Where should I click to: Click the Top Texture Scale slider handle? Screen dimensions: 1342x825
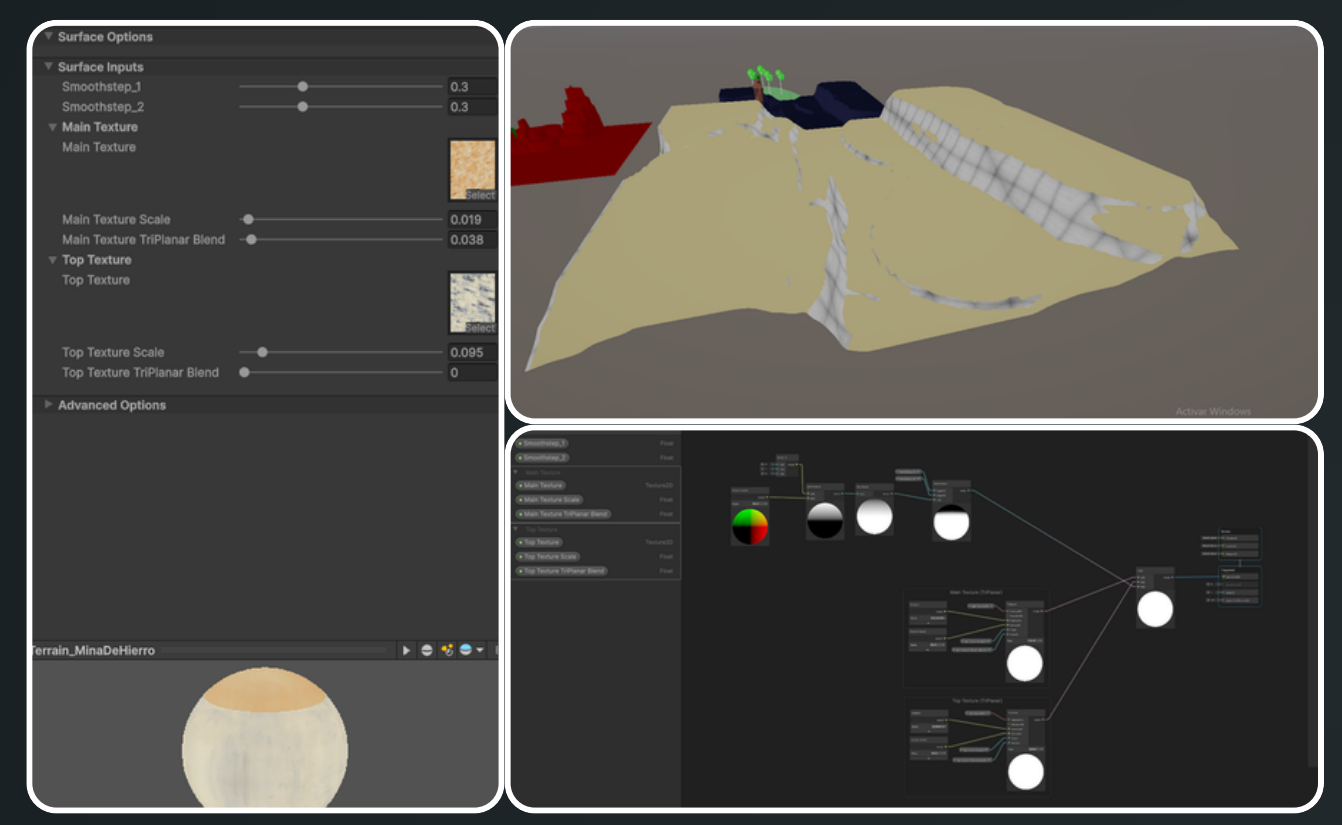pos(262,352)
